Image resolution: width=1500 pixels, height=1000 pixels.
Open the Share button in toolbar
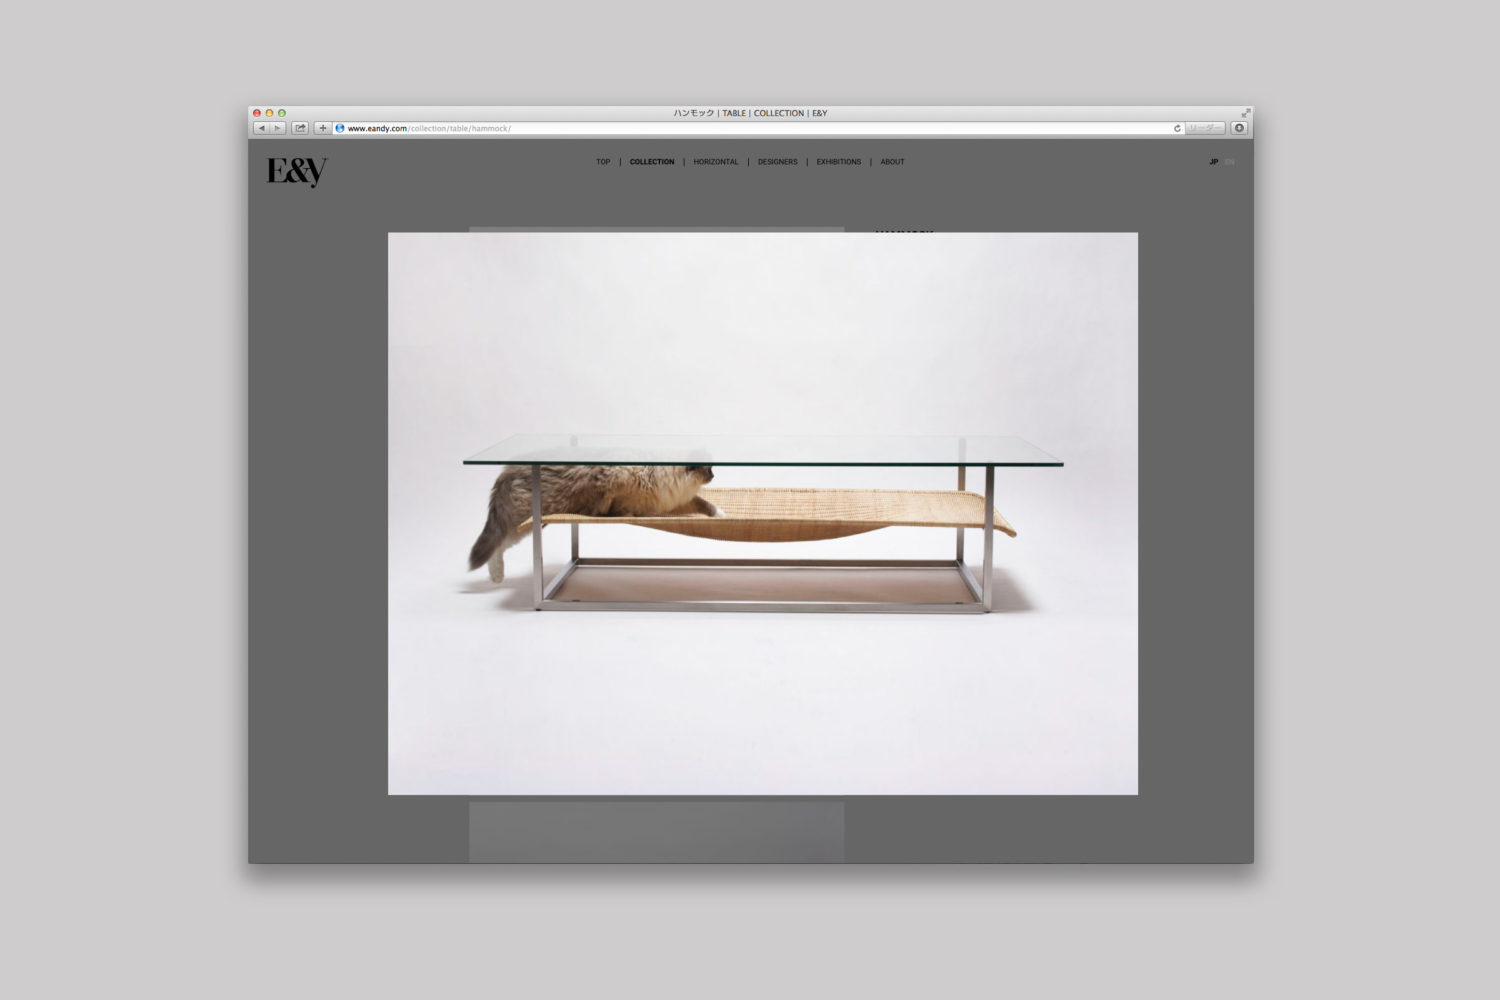[300, 128]
